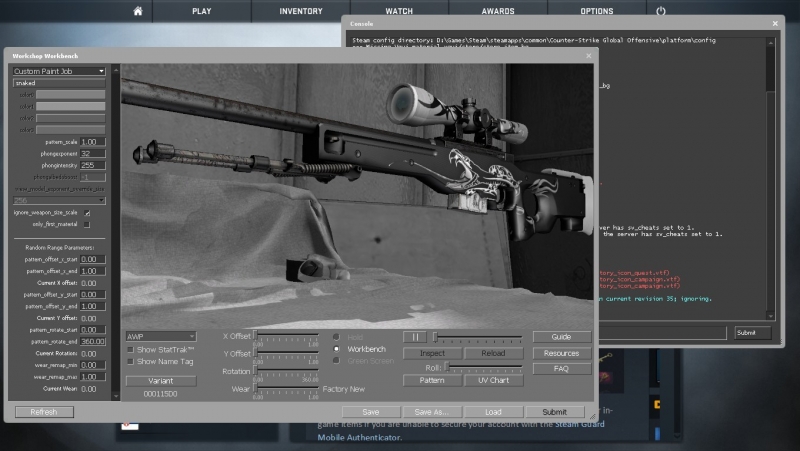Click the pattern_scale value field

tap(93, 142)
